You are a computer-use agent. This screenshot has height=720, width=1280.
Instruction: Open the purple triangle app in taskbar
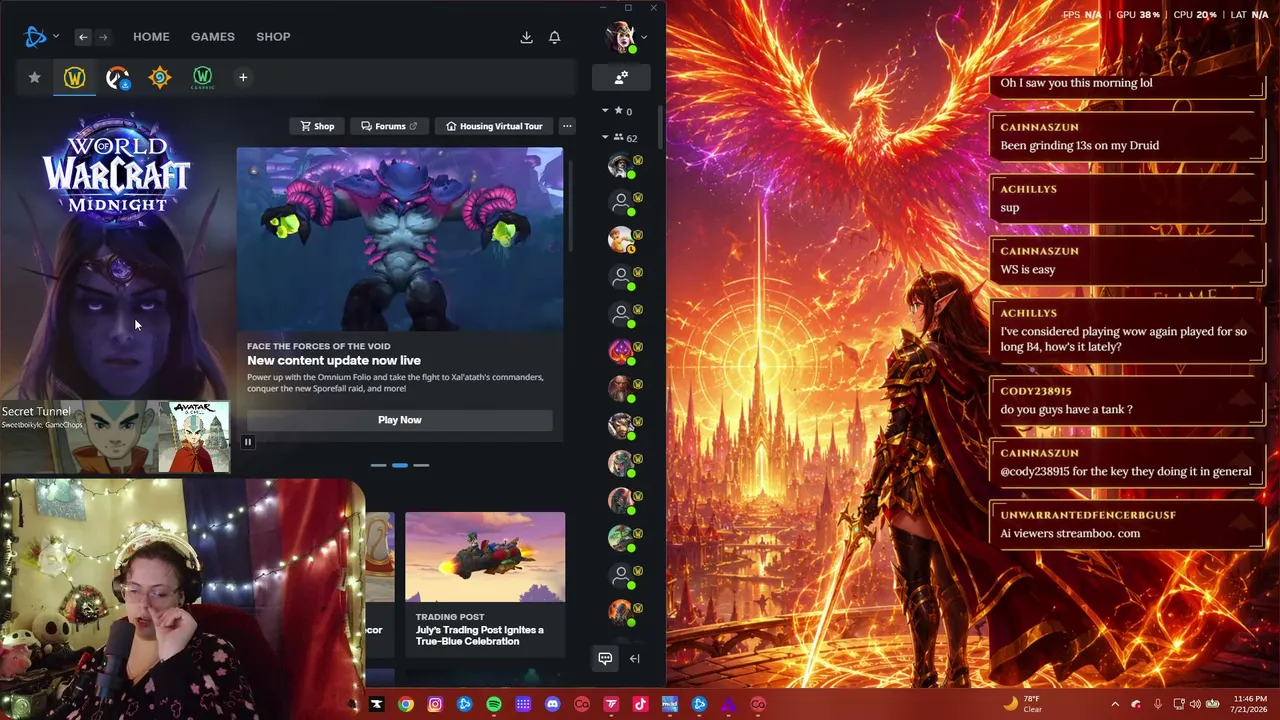729,704
